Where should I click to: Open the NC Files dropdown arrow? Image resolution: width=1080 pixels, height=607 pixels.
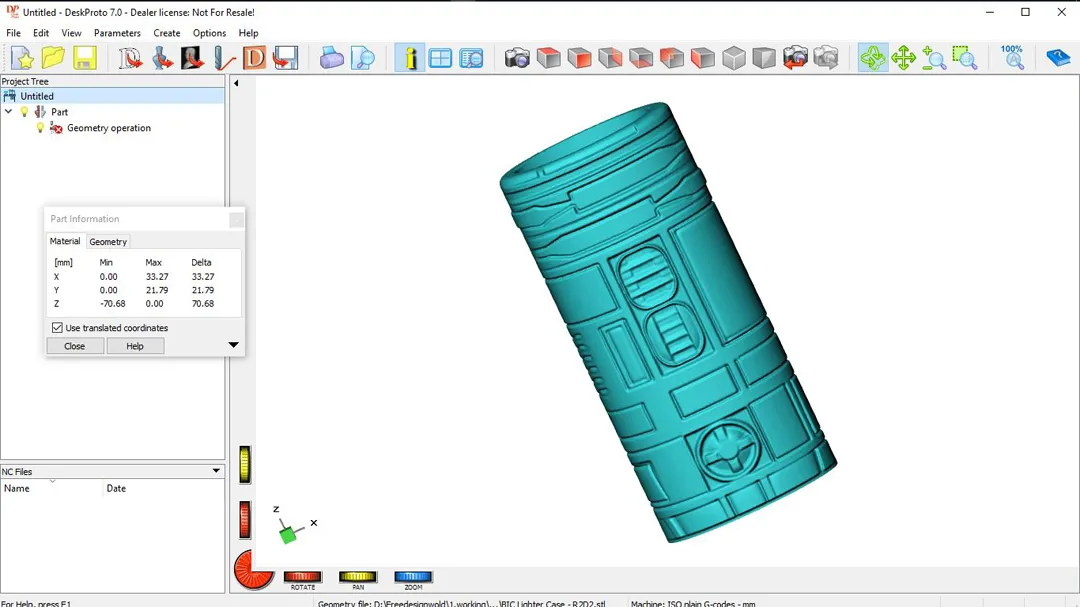(x=216, y=471)
